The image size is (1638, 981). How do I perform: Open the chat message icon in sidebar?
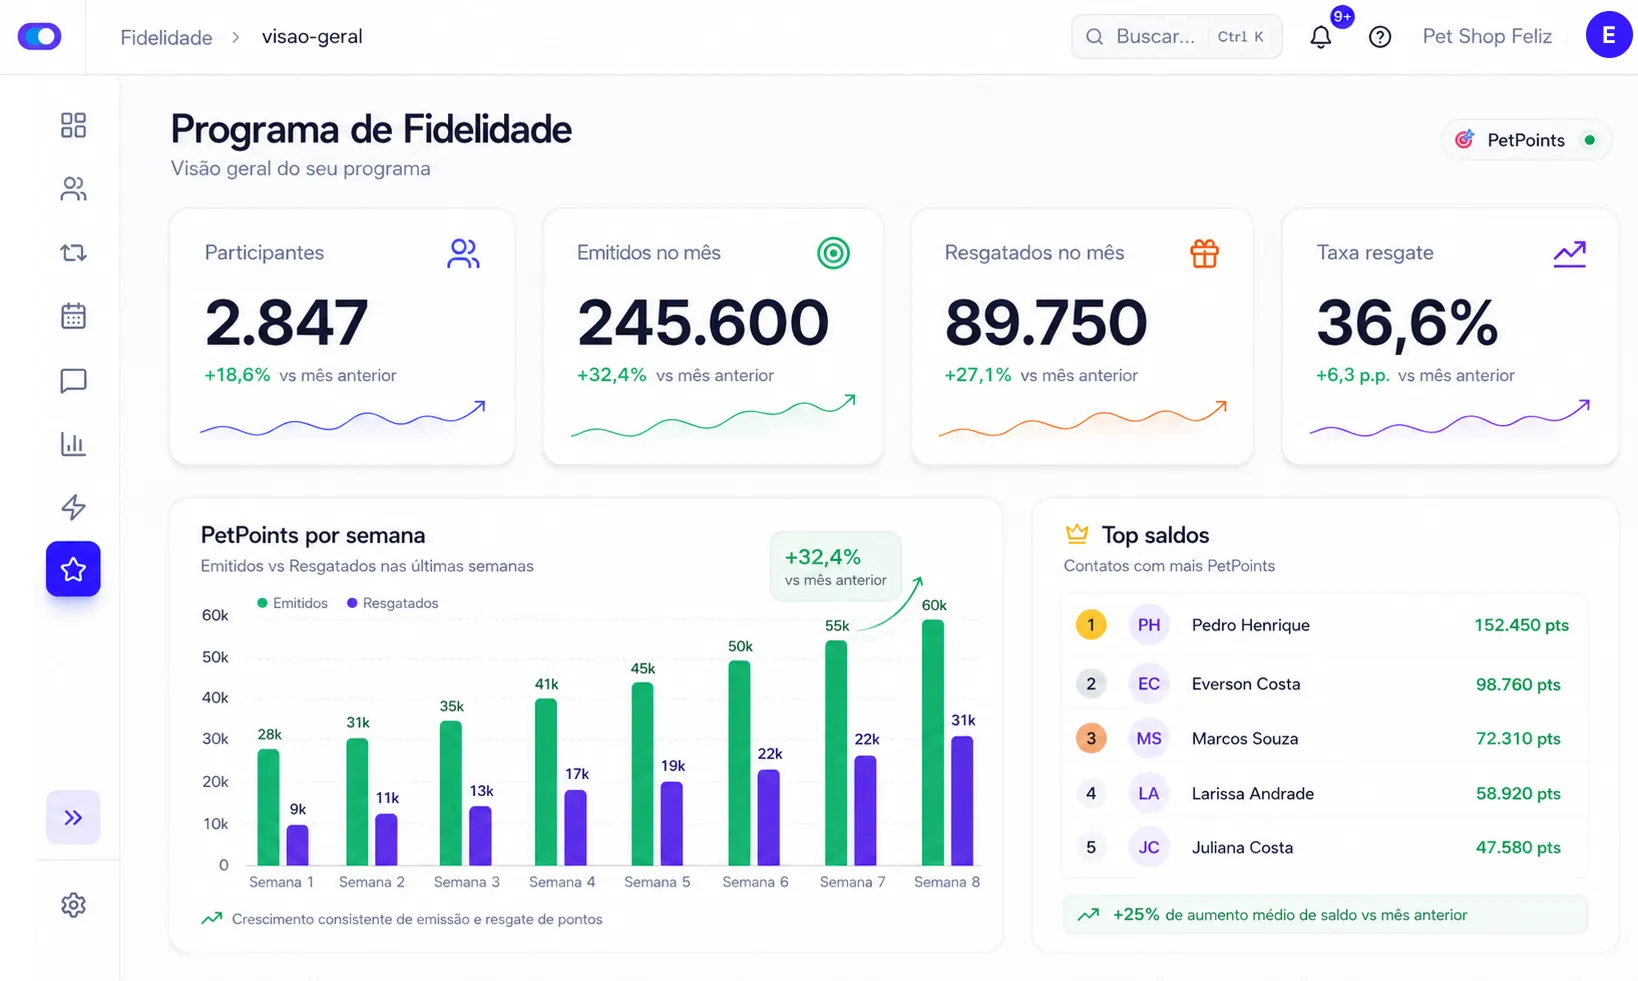[x=73, y=381]
